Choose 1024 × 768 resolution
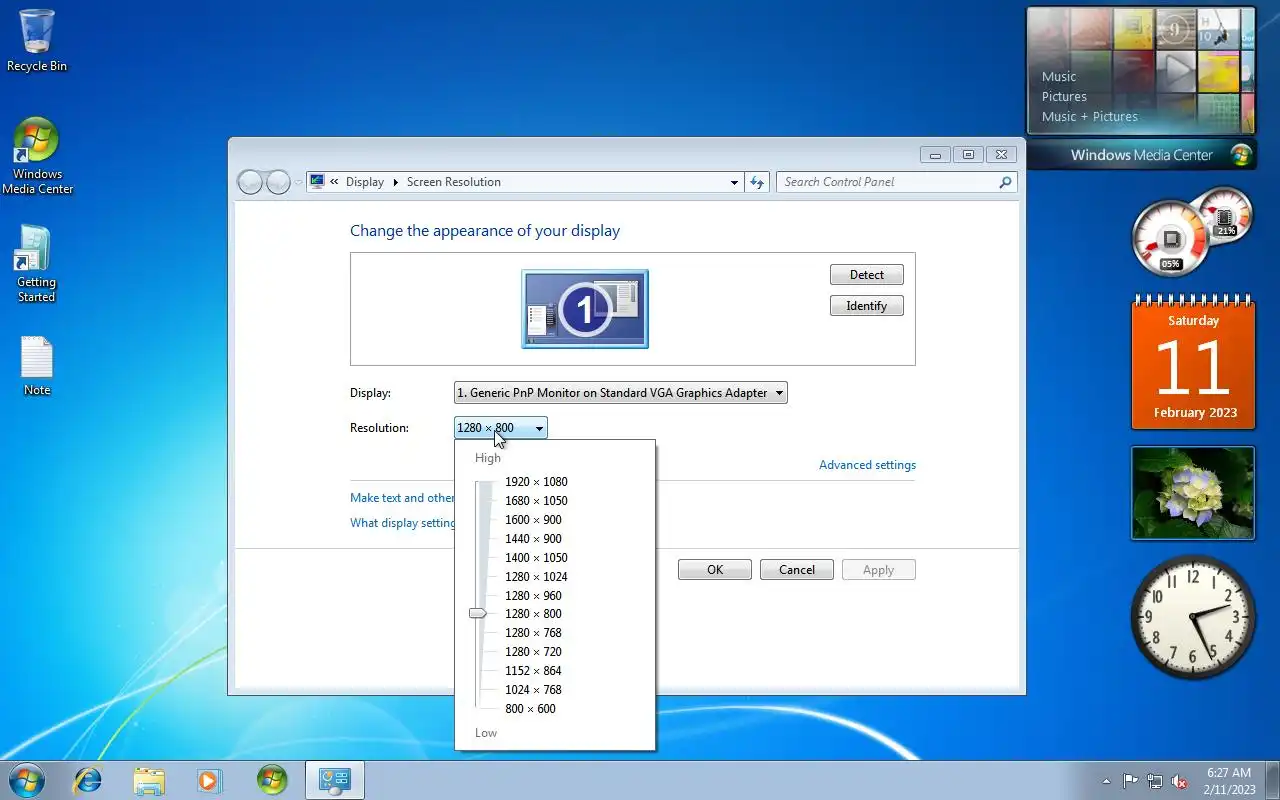The image size is (1280, 800). click(x=533, y=690)
